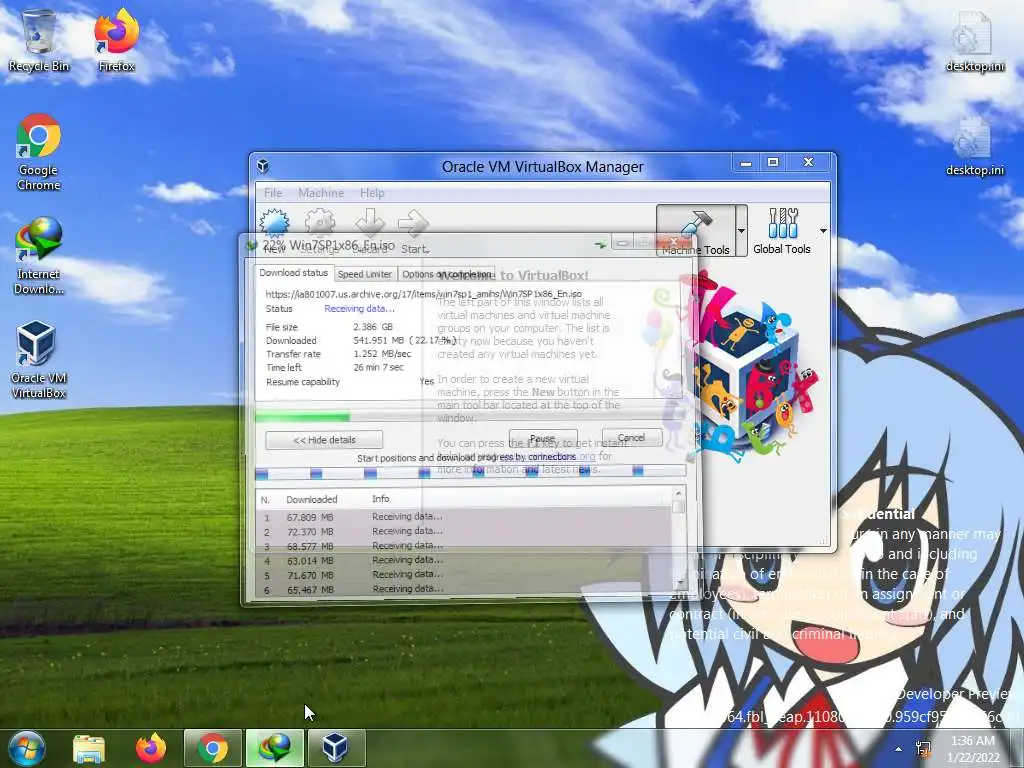Click the connection list scroll-down arrow
The image size is (1024, 768).
(x=679, y=582)
